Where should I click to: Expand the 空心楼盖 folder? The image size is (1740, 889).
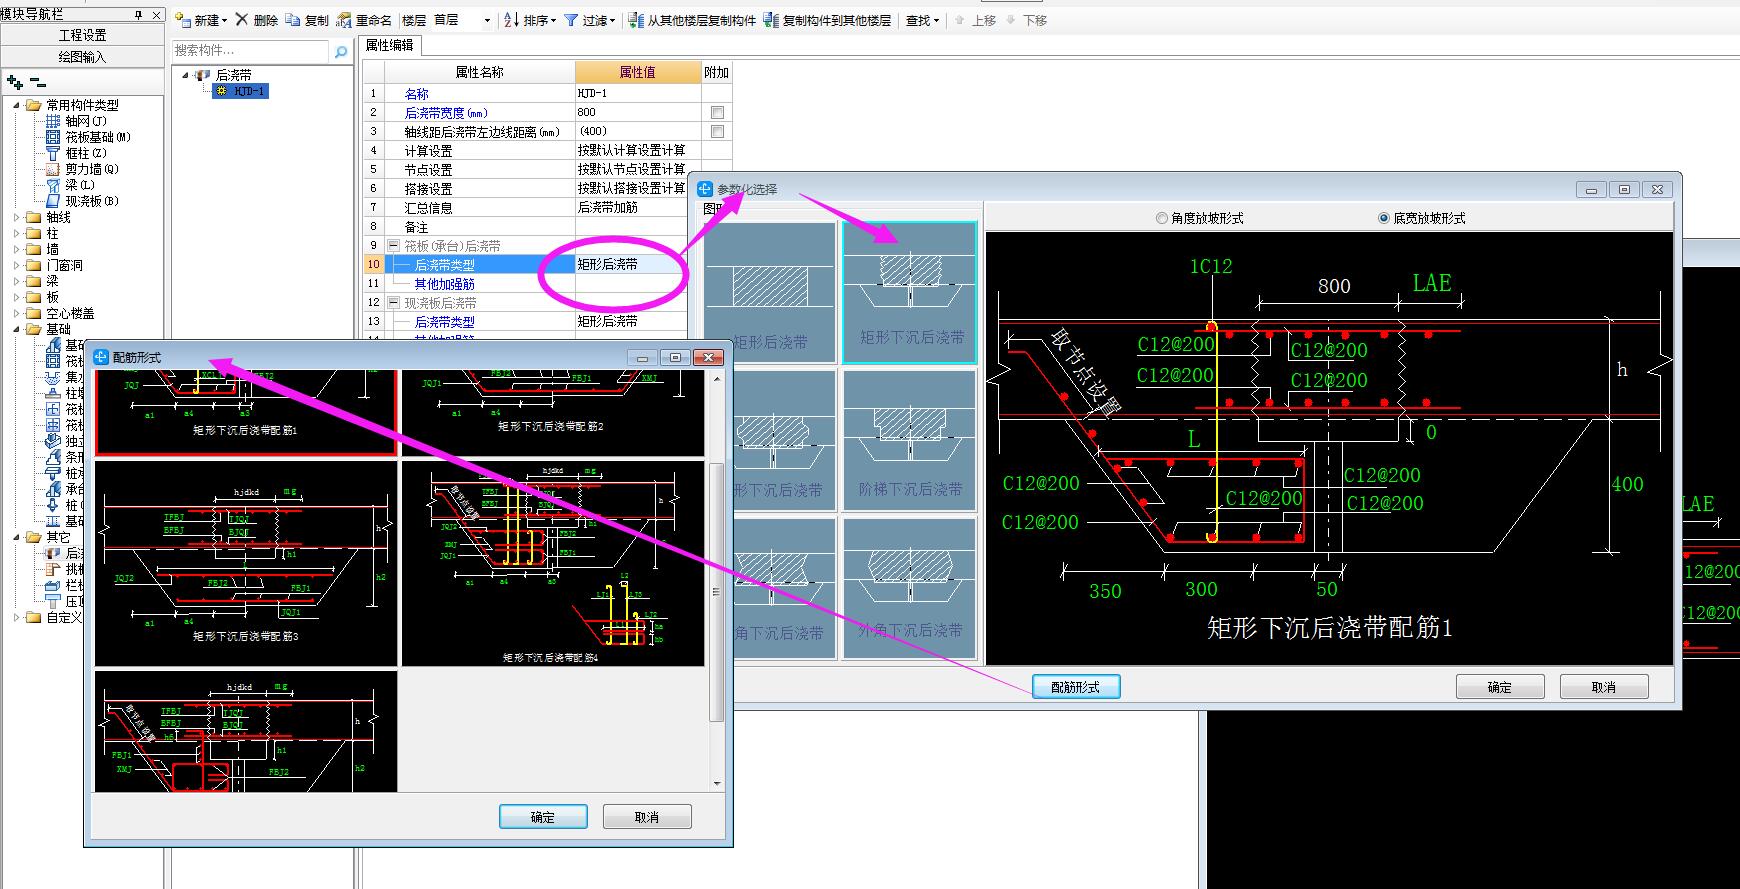(17, 313)
